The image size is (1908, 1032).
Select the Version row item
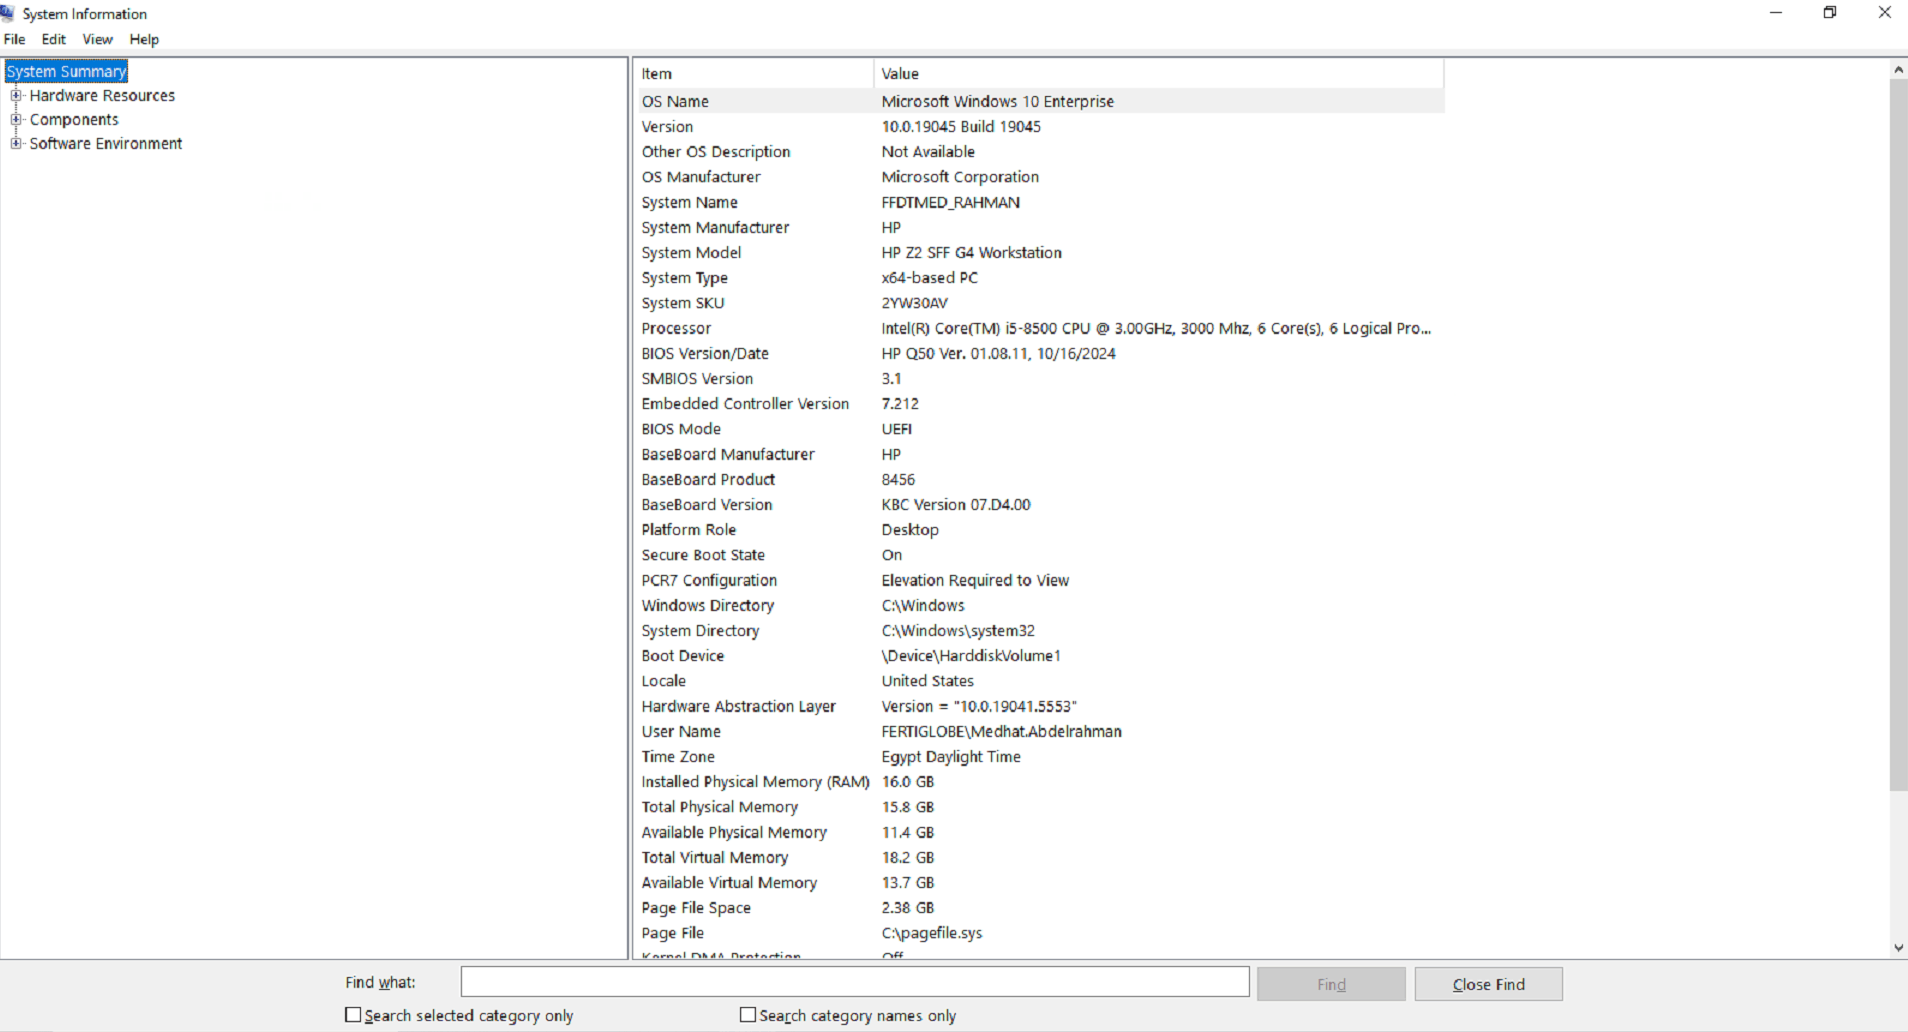click(x=667, y=126)
